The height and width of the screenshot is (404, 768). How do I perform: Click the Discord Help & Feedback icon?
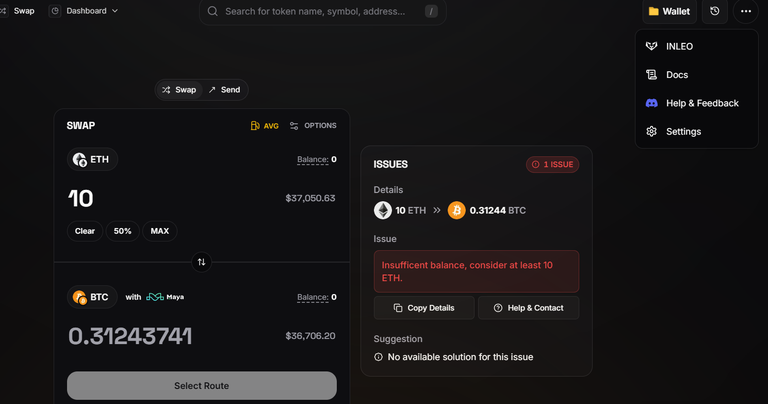click(x=651, y=103)
